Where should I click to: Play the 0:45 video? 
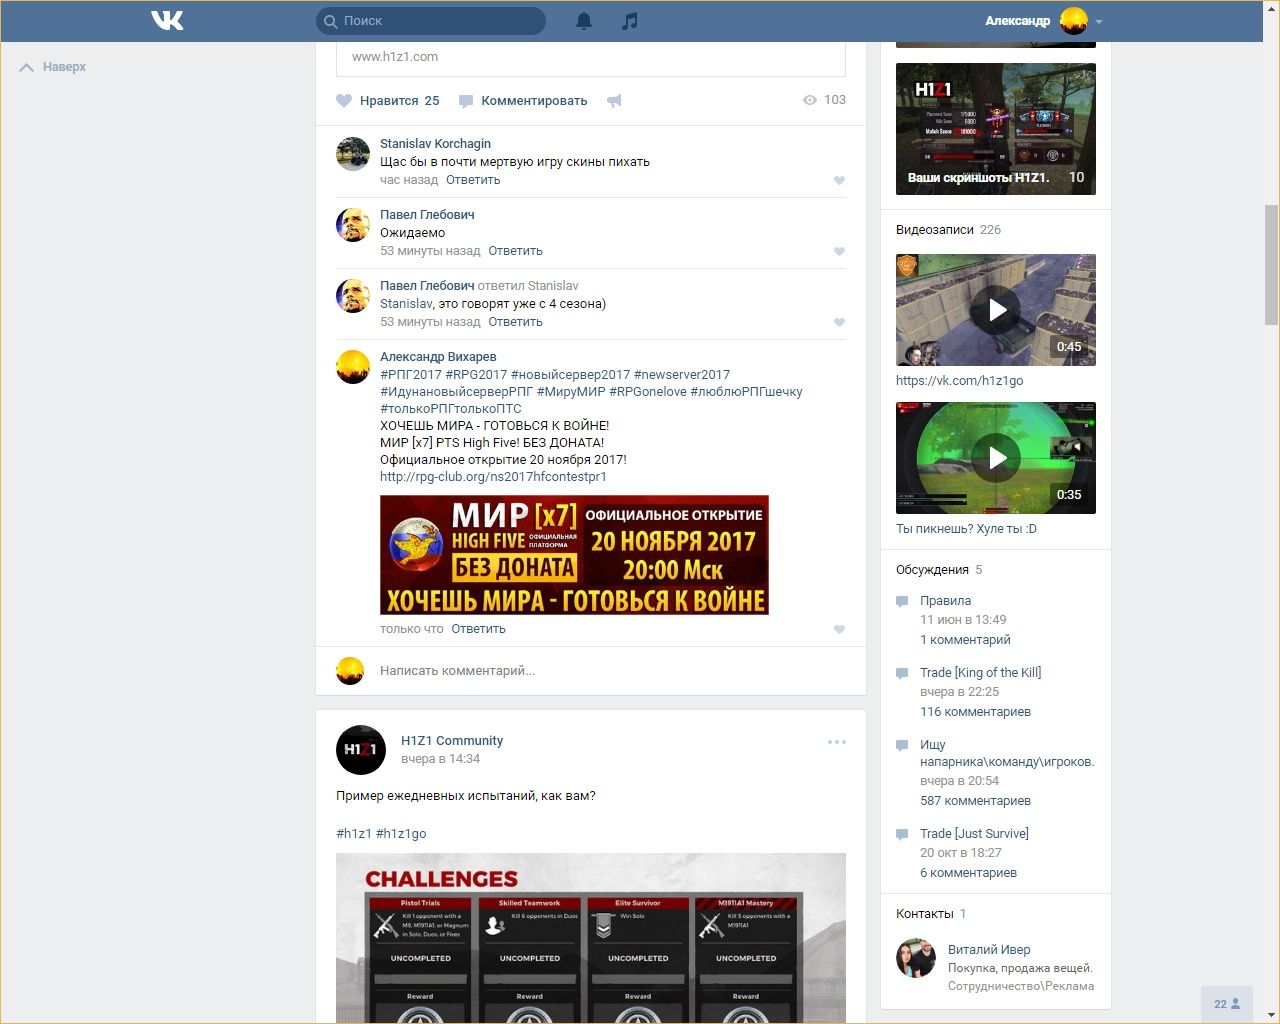click(996, 310)
